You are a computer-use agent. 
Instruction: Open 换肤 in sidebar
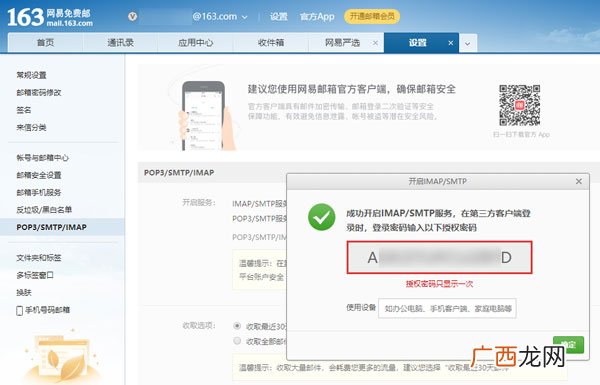pyautogui.click(x=24, y=293)
